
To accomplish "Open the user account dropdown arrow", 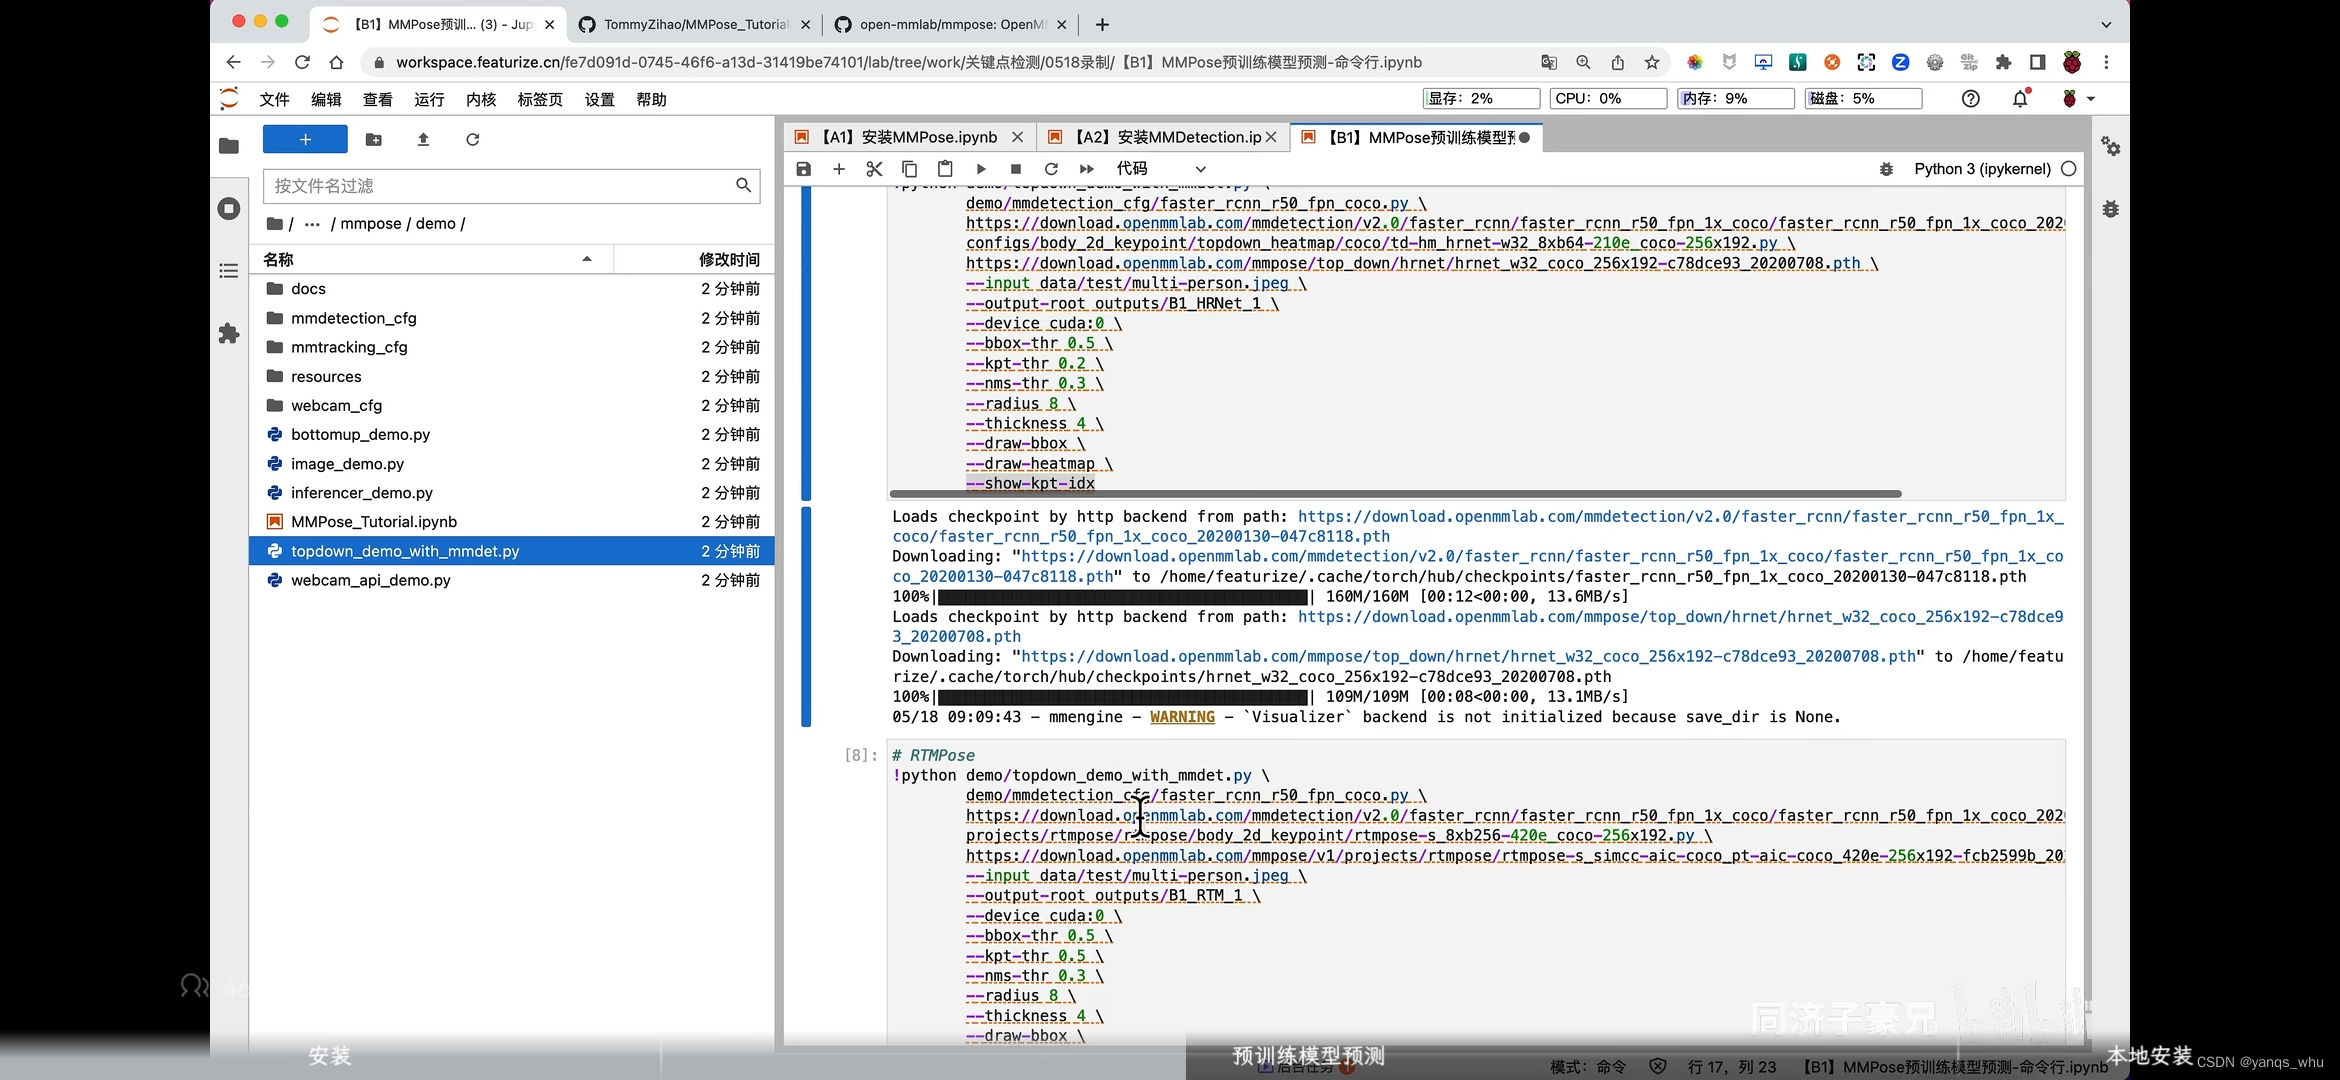I will [2091, 99].
